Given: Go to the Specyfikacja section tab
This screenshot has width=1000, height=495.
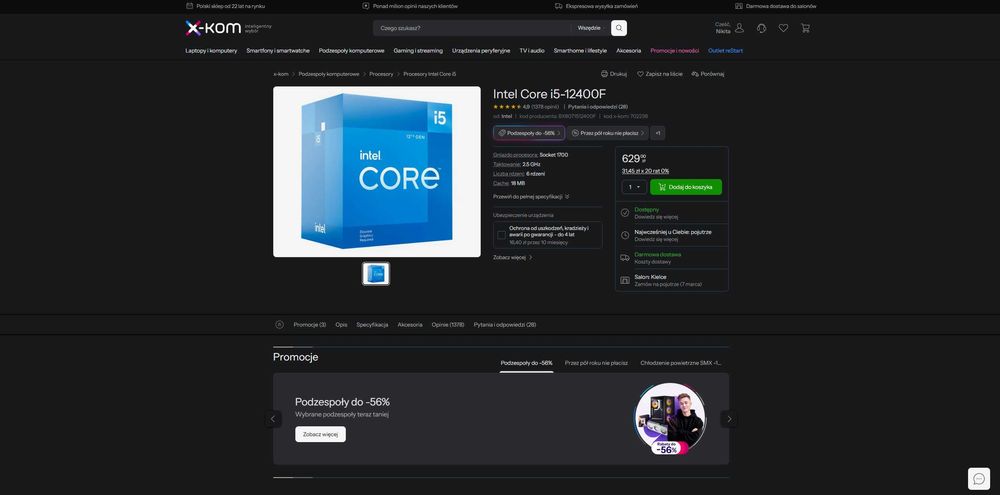Looking at the screenshot, I should (x=372, y=325).
